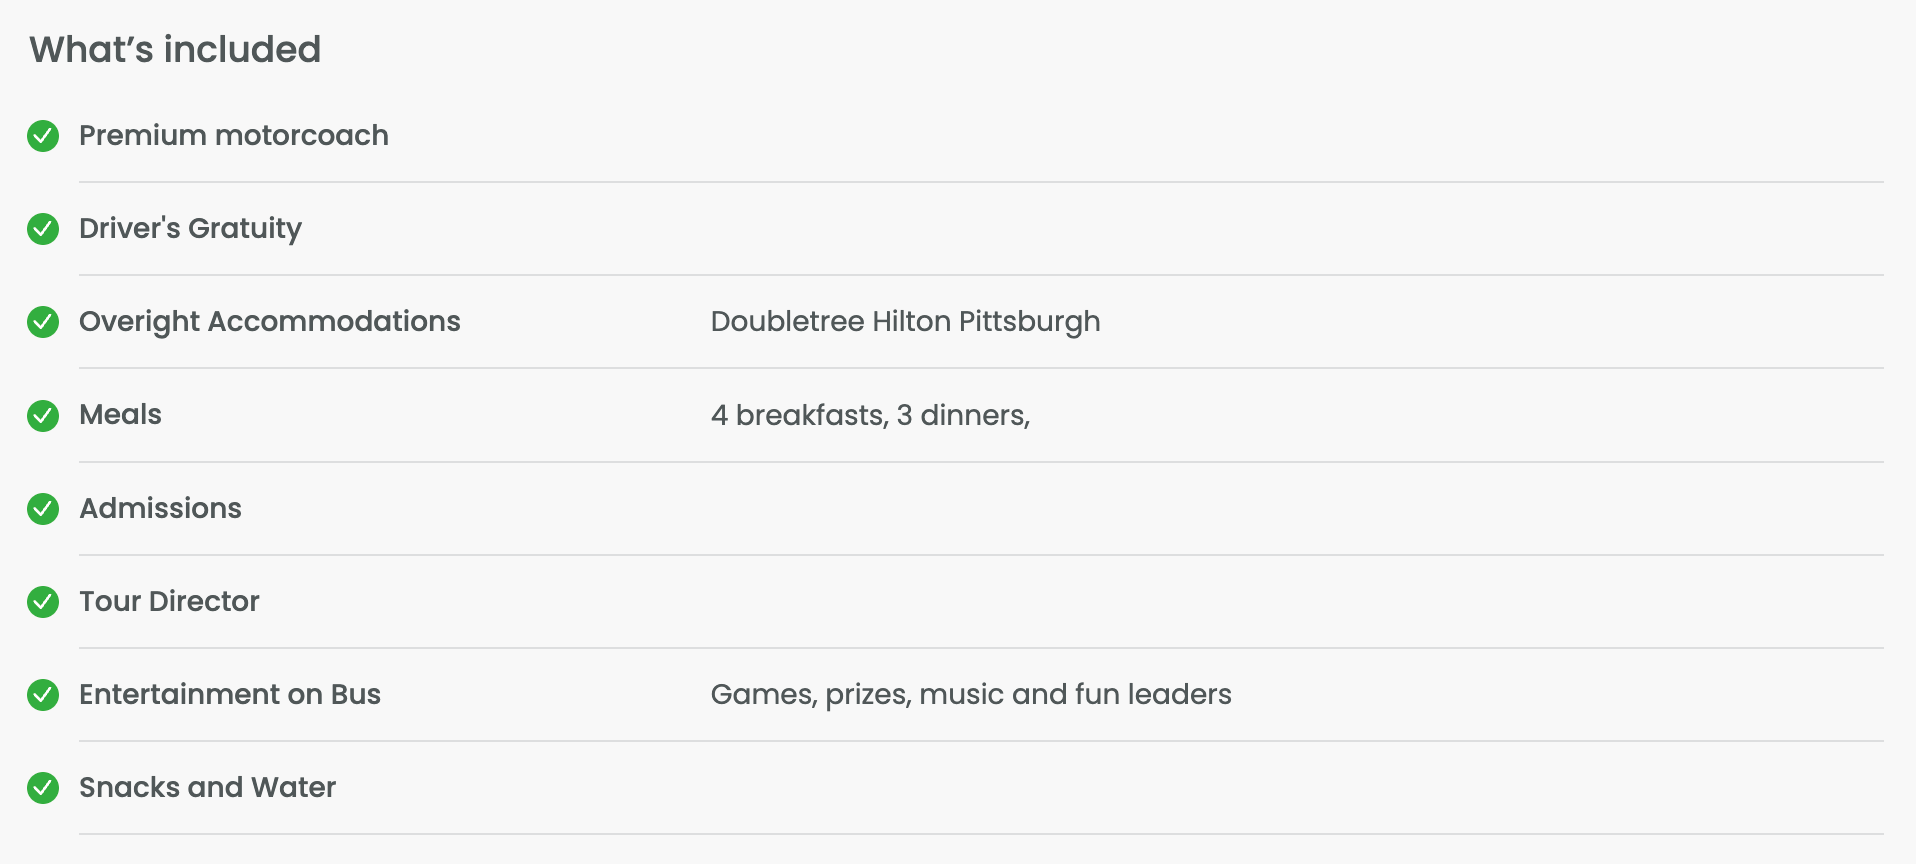Click the checkmark icon next to Driver's Gratuity

pyautogui.click(x=43, y=229)
